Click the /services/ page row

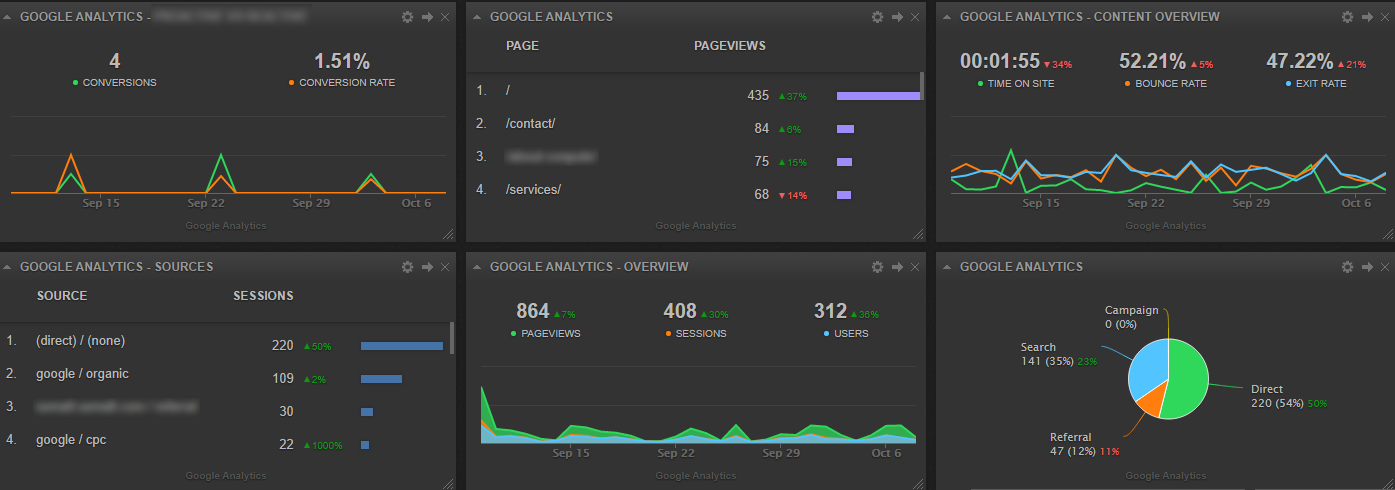click(x=695, y=194)
